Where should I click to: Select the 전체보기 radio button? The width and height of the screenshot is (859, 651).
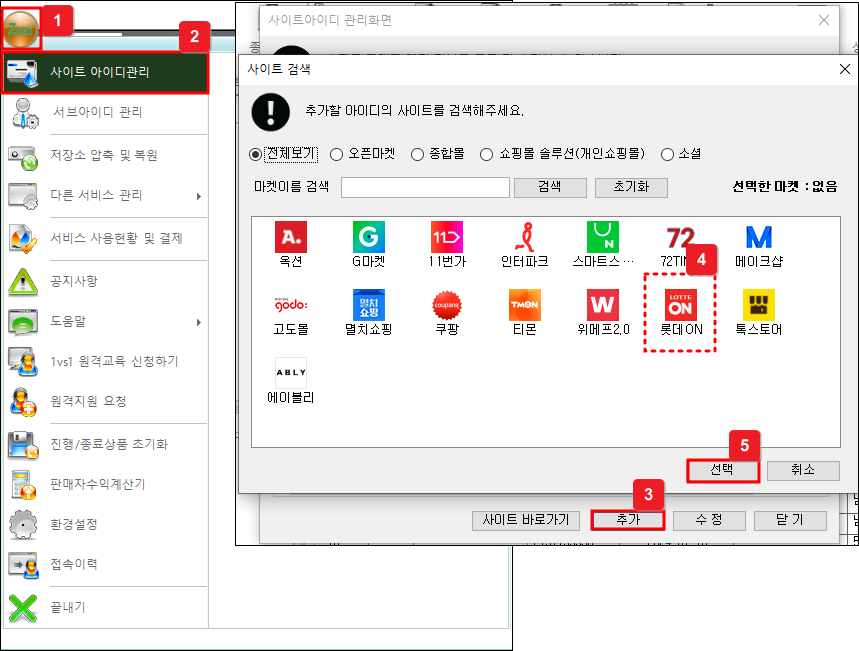(x=255, y=155)
